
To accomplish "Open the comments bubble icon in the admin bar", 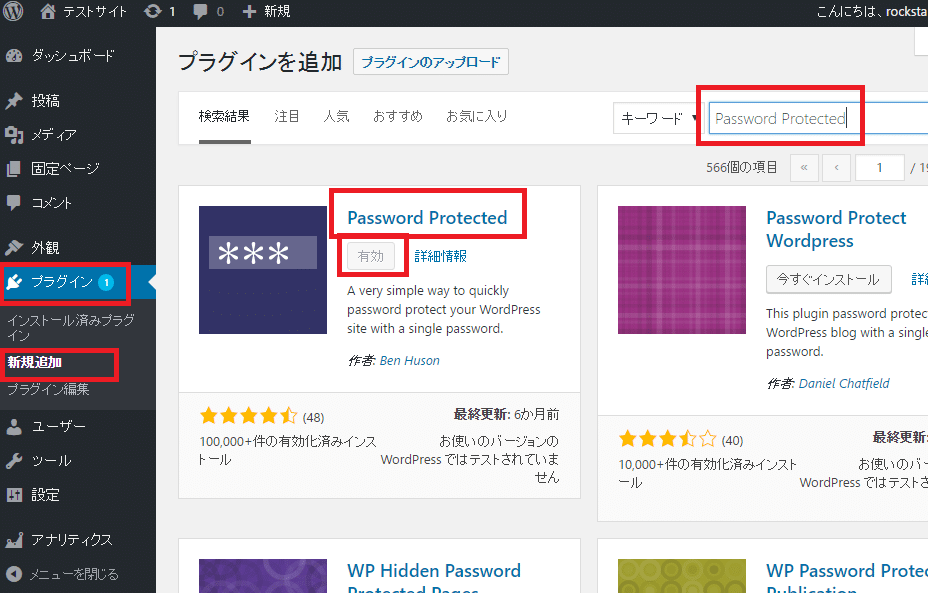I will coord(201,12).
